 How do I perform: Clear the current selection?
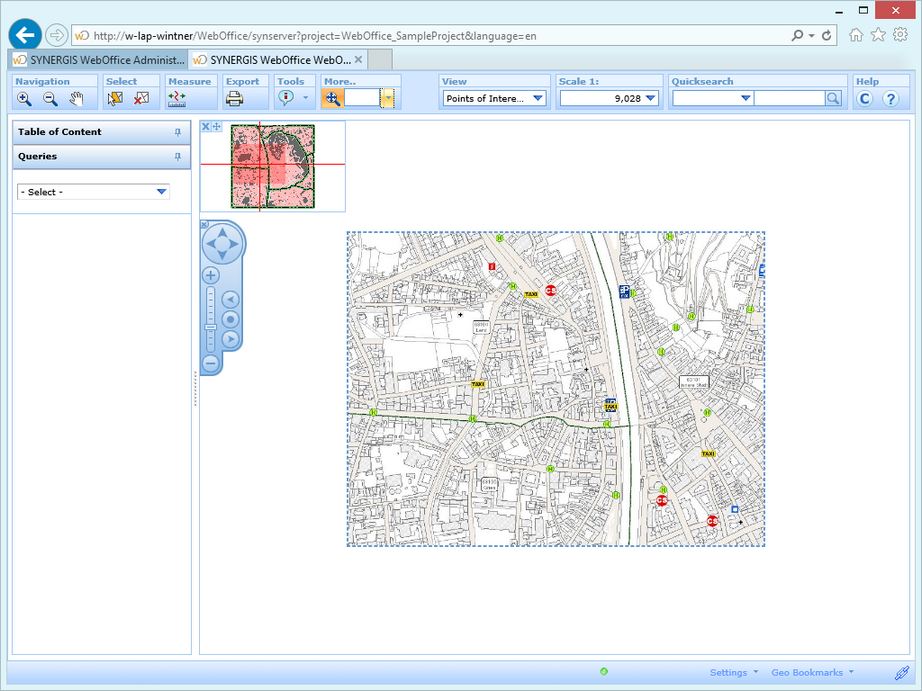[x=141, y=97]
